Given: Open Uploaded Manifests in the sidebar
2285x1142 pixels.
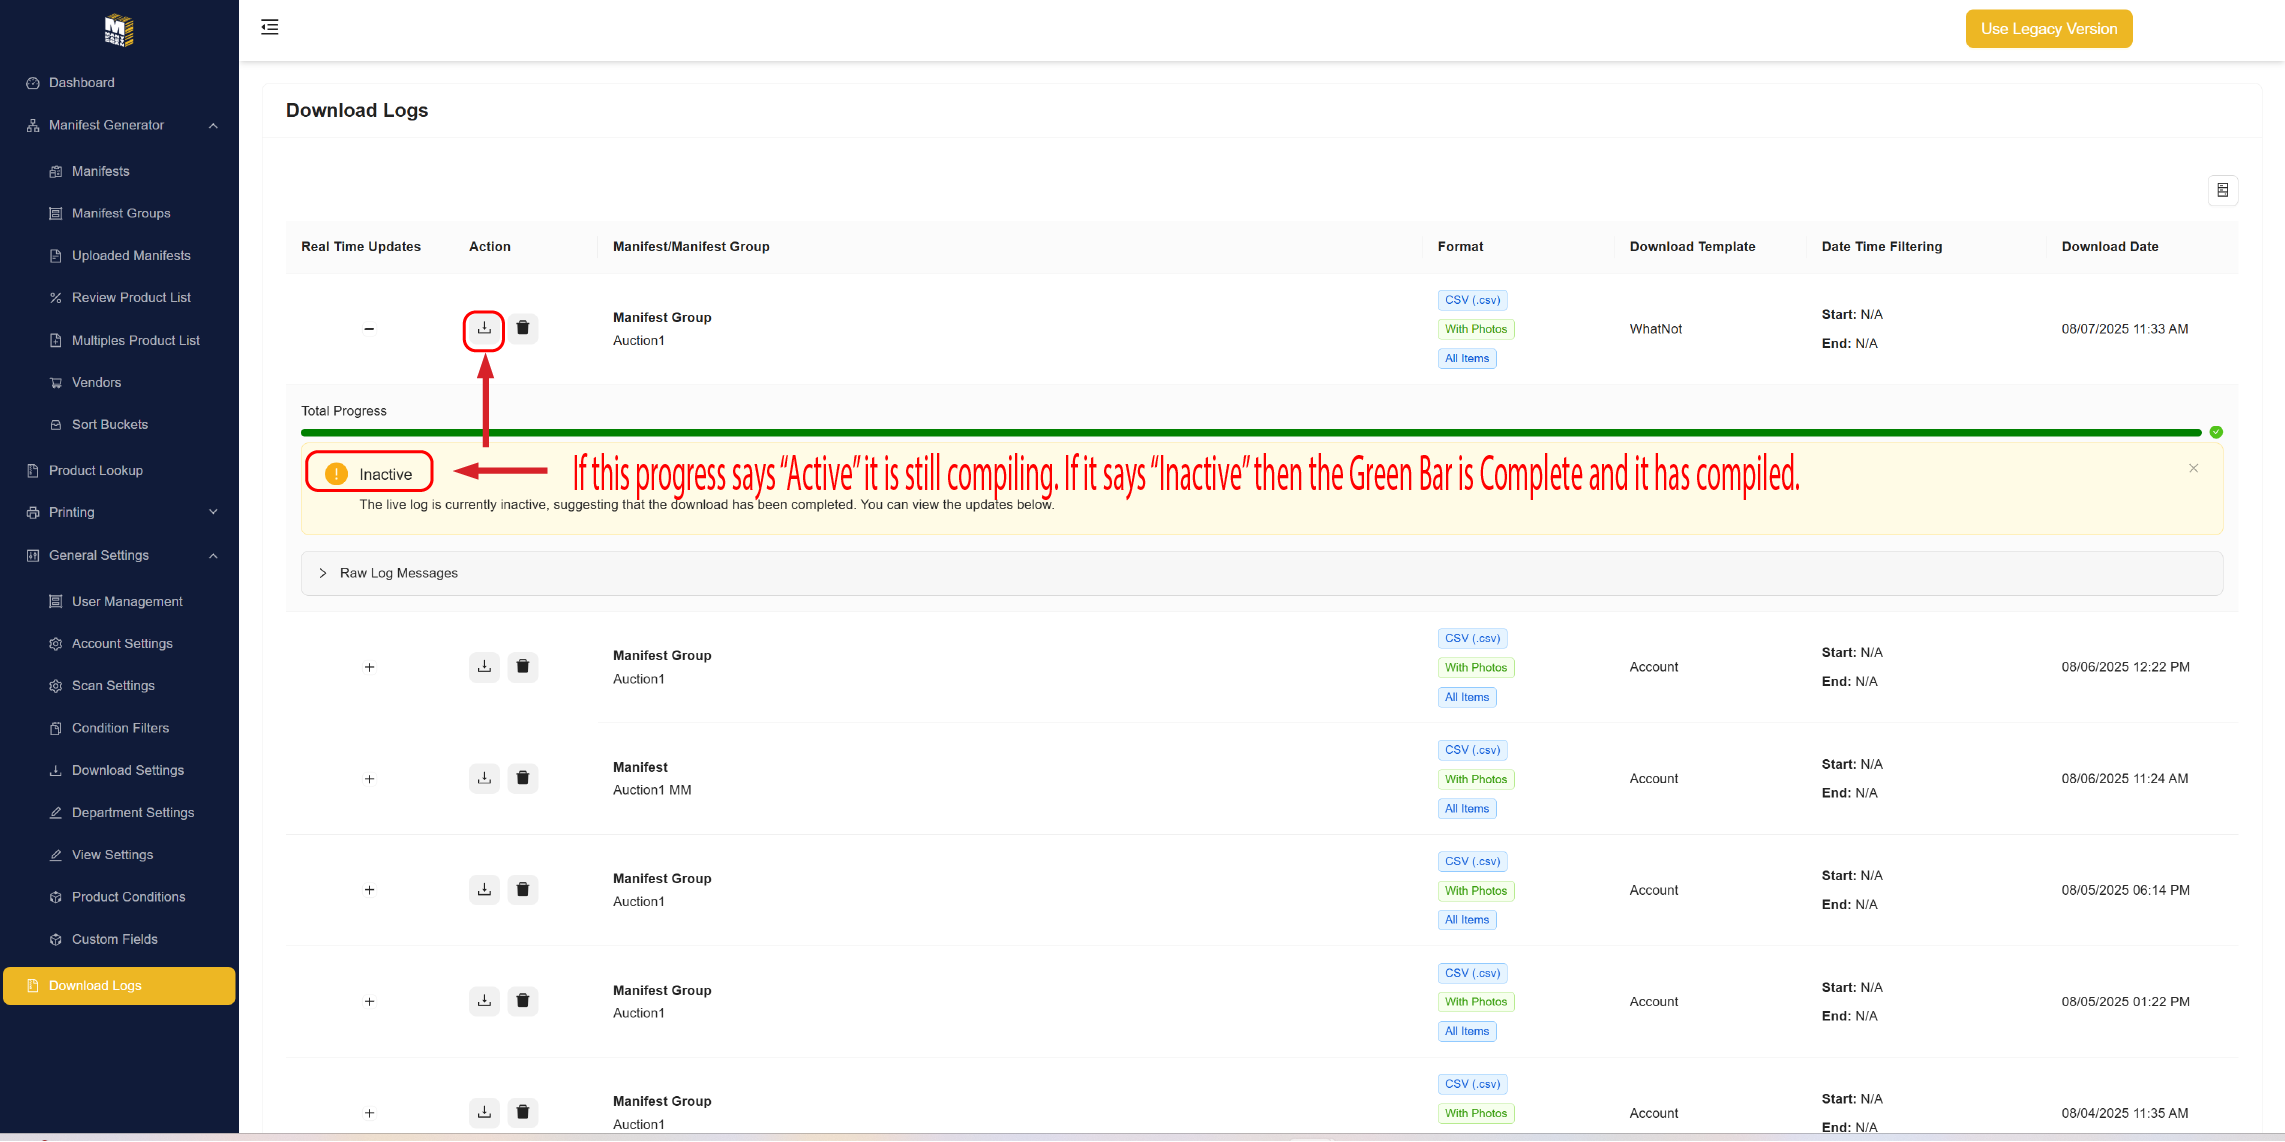Looking at the screenshot, I should click(131, 255).
